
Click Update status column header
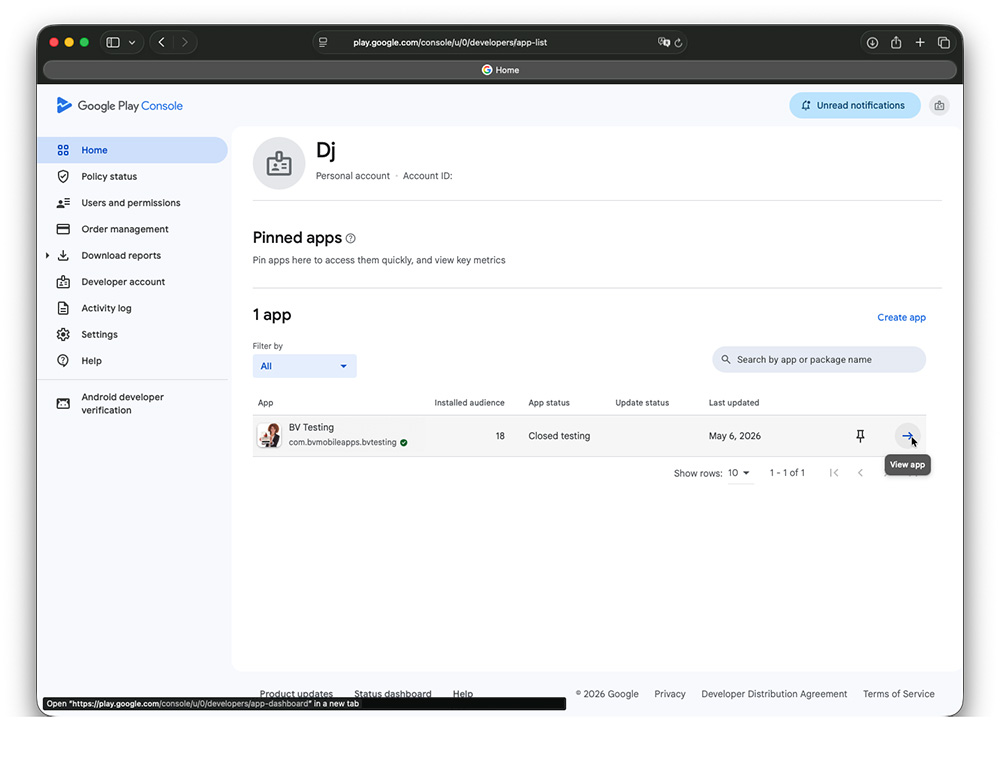click(x=642, y=403)
